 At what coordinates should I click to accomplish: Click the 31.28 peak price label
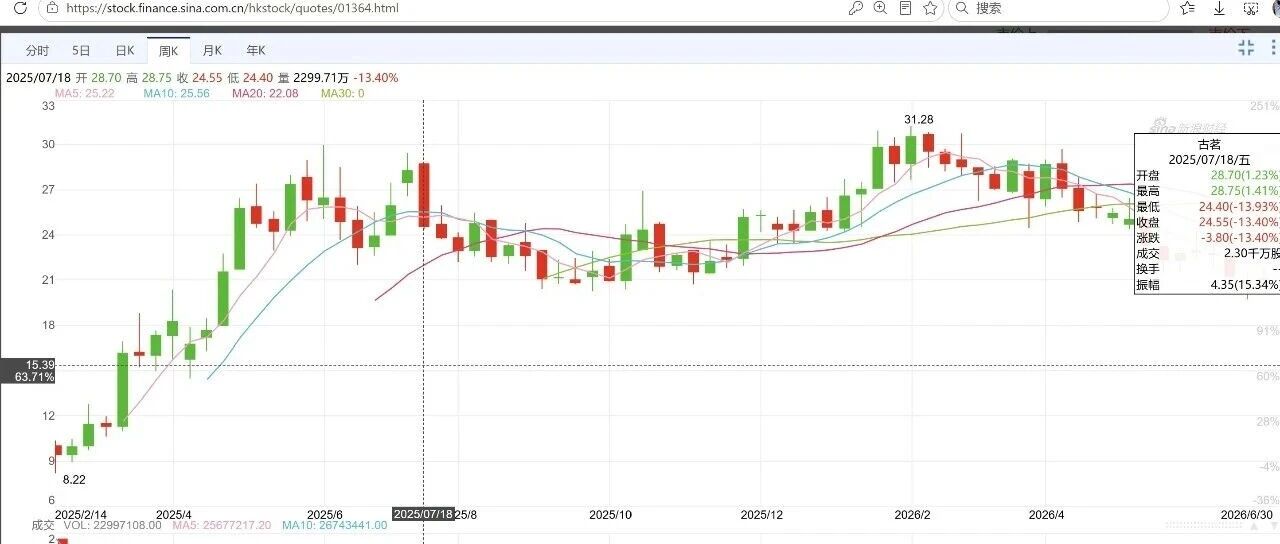tap(918, 120)
